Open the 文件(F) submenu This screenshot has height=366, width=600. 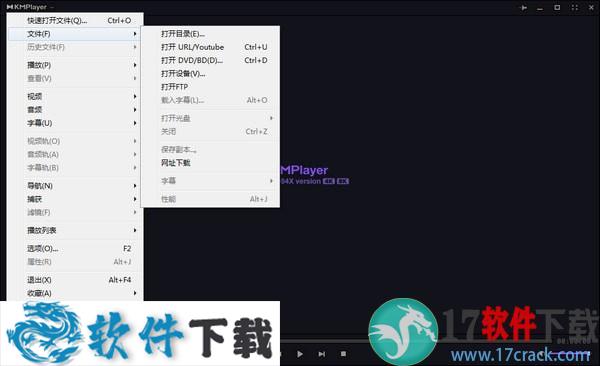click(x=75, y=34)
